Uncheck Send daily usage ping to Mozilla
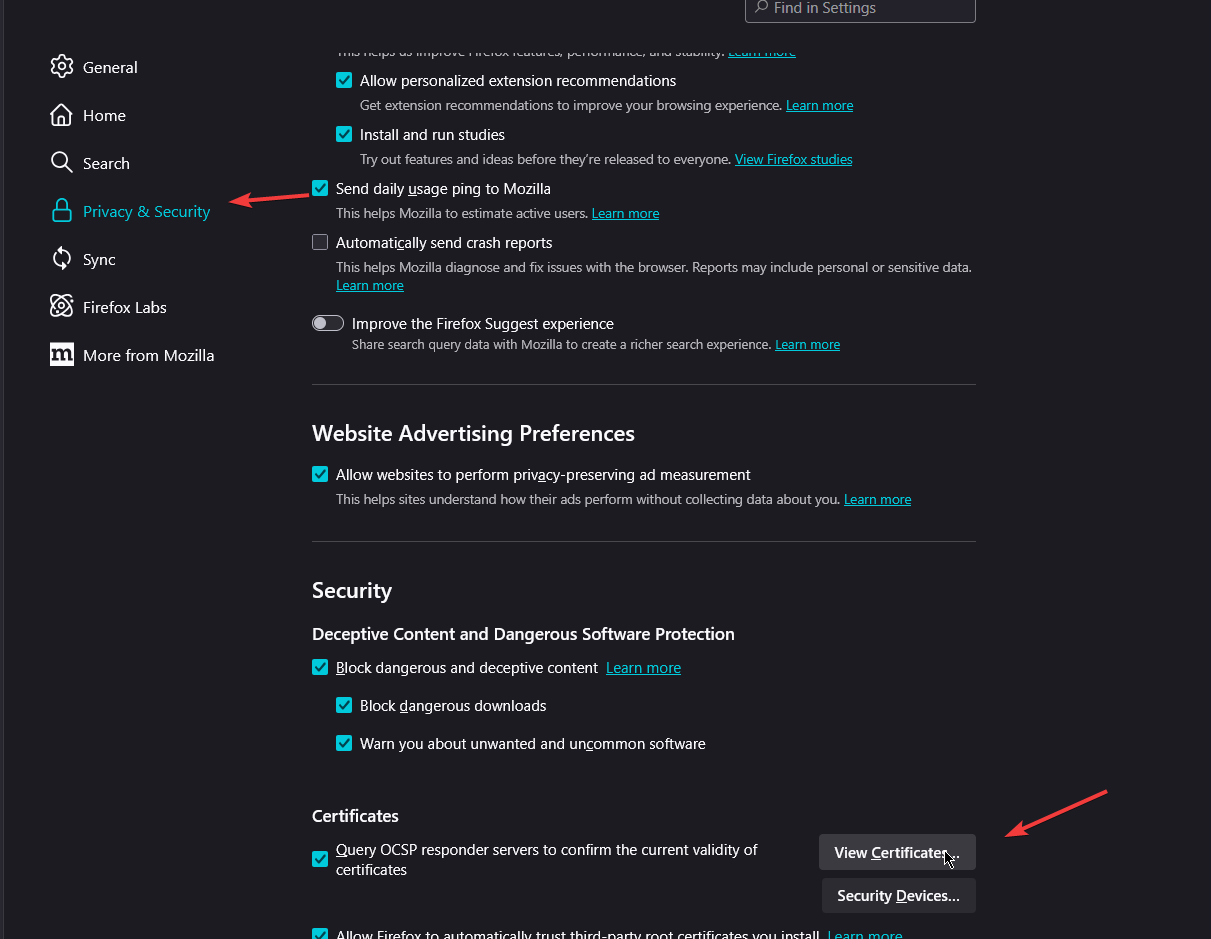Screen dimensions: 1211x939 (320, 188)
